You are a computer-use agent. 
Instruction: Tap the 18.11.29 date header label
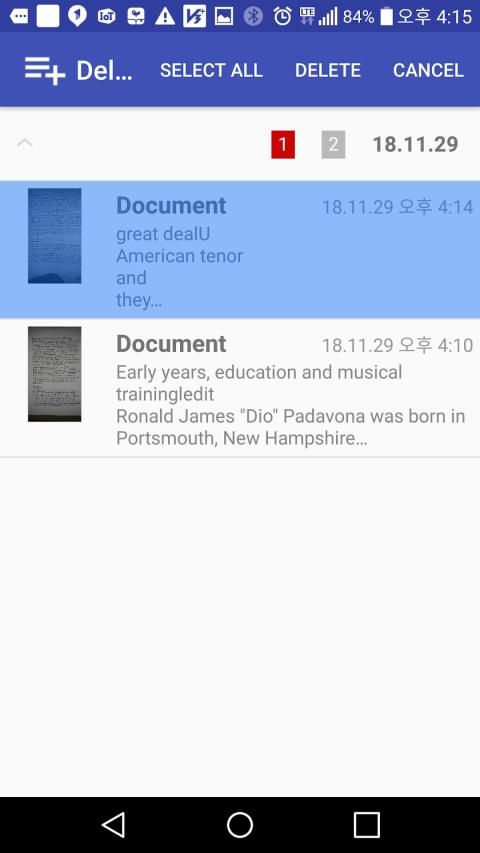pyautogui.click(x=415, y=145)
